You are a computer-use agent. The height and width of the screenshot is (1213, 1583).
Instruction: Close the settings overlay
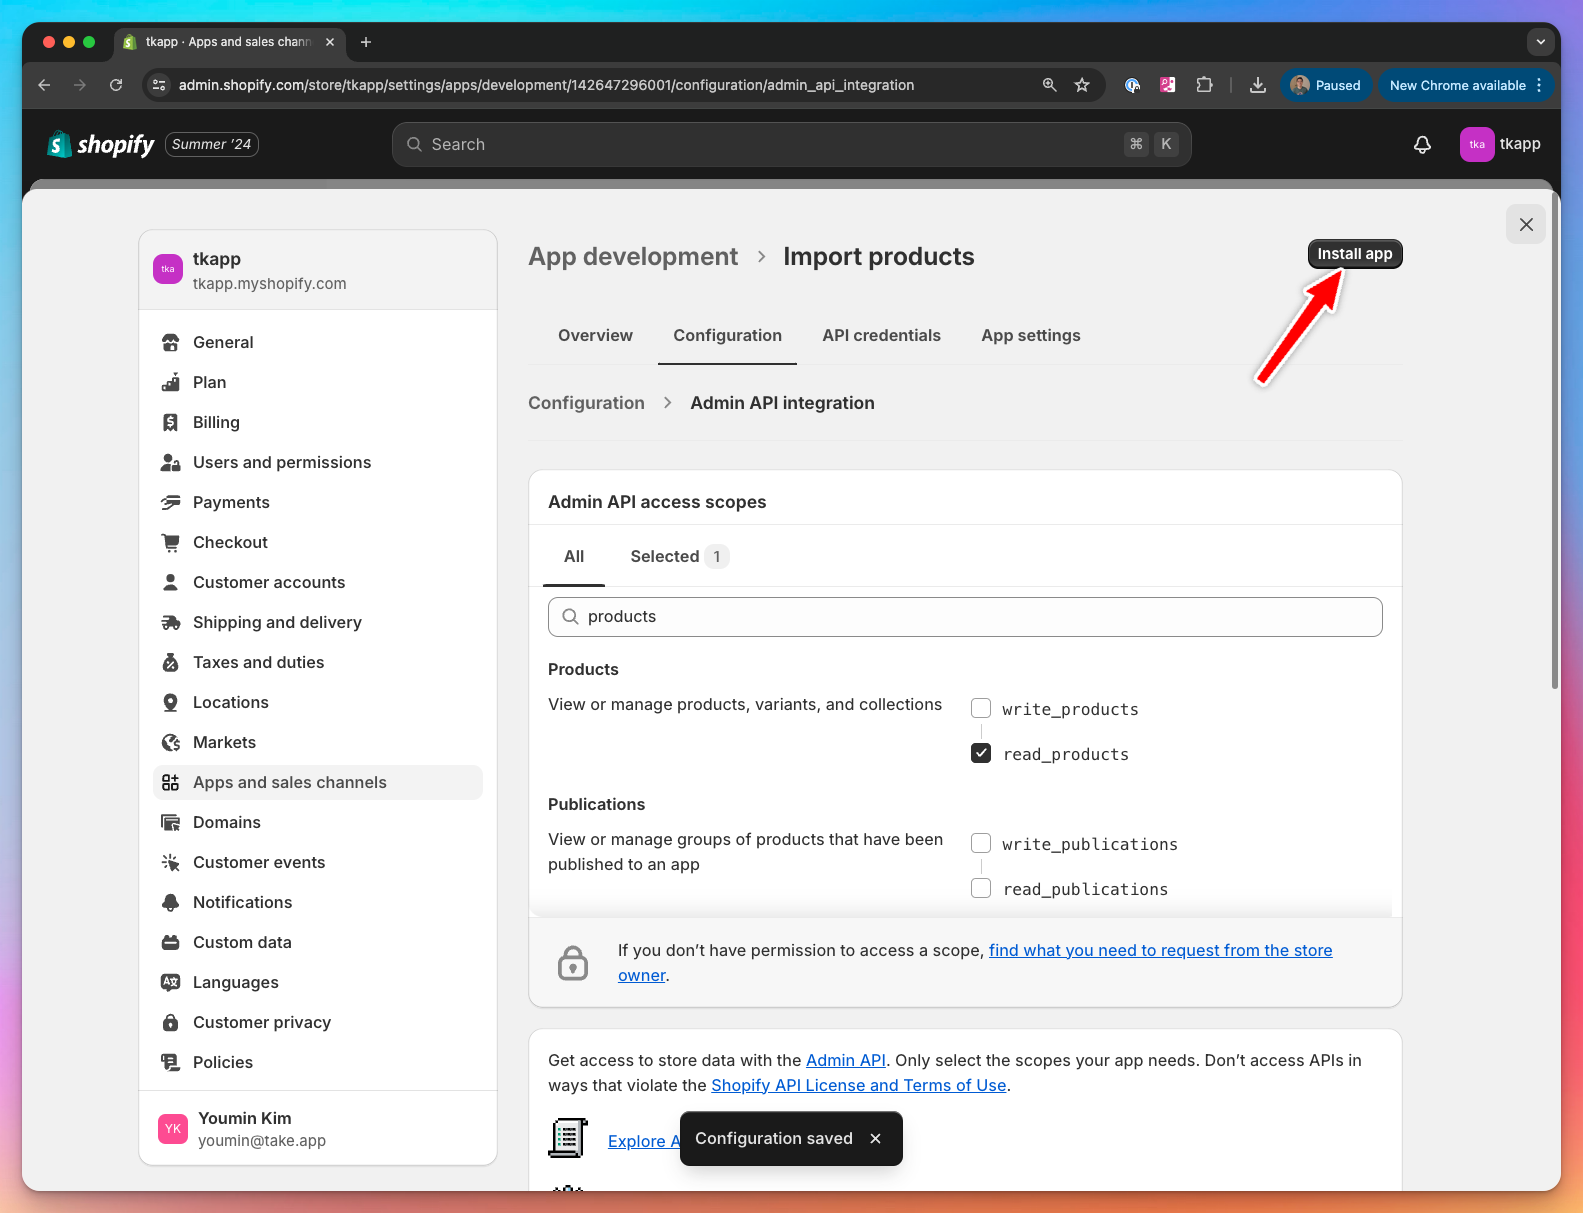[1526, 225]
